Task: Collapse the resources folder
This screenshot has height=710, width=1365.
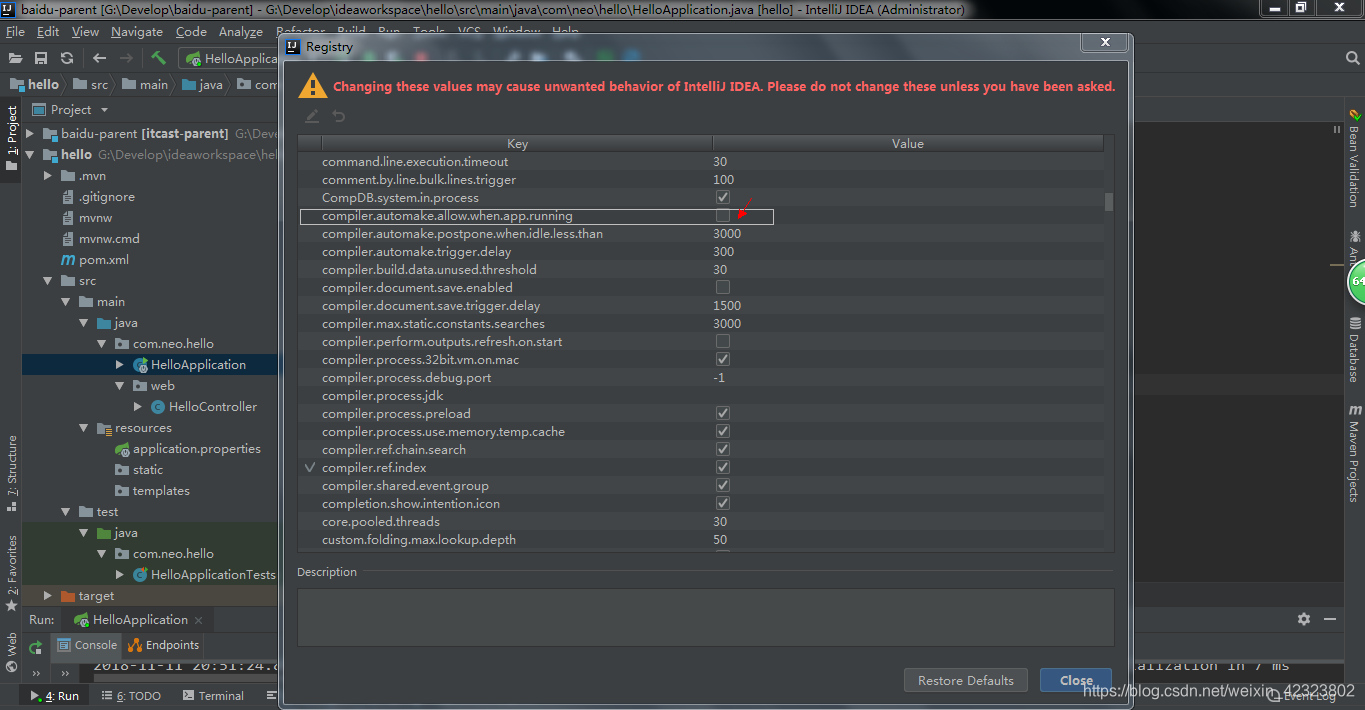Action: coord(84,428)
